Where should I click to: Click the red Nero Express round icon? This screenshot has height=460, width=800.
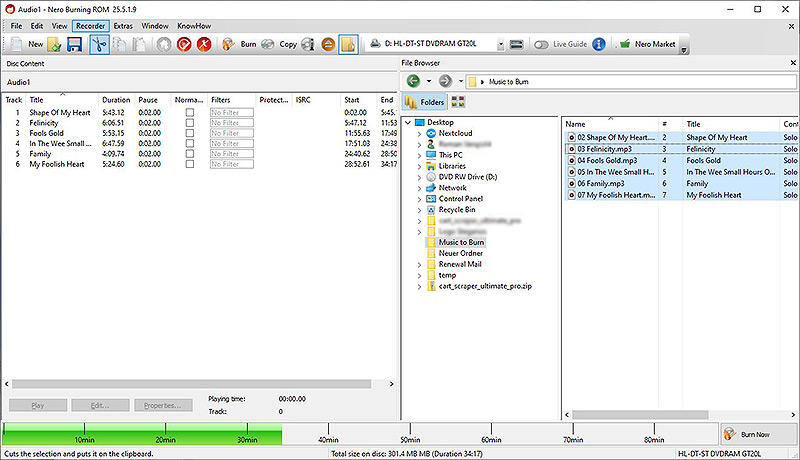184,44
